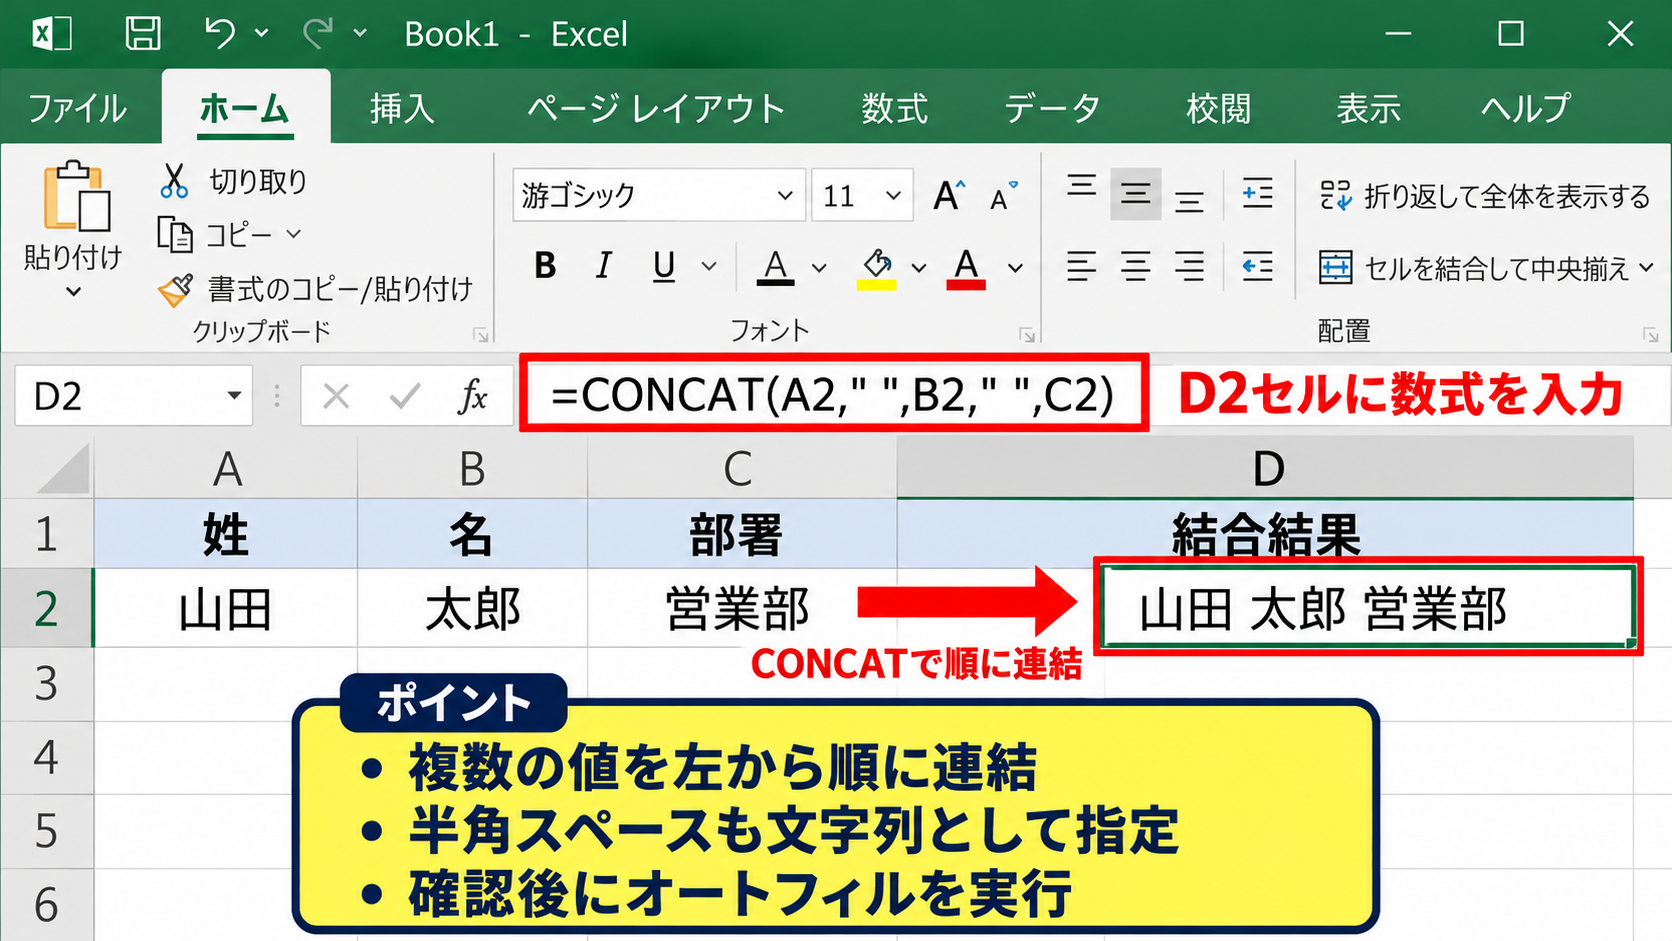Viewport: 1672px width, 941px height.
Task: Click the Paste (貼り付け) clipboard icon
Action: [75, 197]
